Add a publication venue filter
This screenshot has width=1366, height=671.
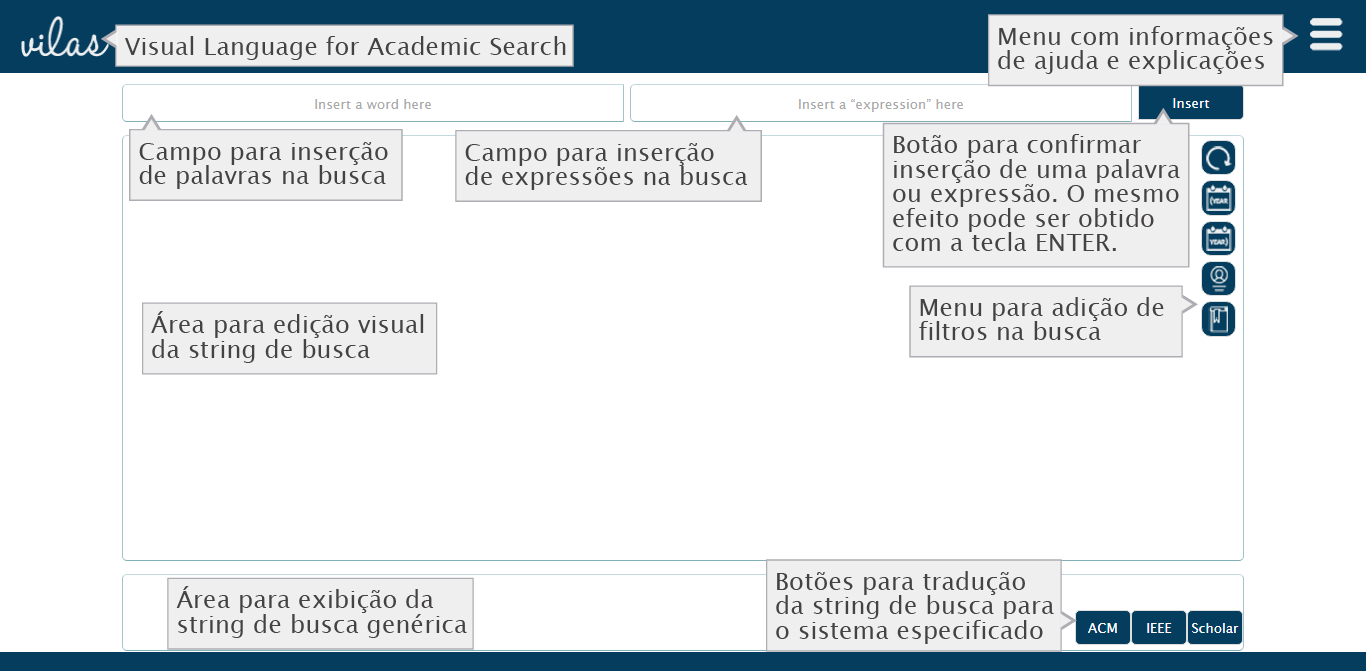click(x=1217, y=318)
